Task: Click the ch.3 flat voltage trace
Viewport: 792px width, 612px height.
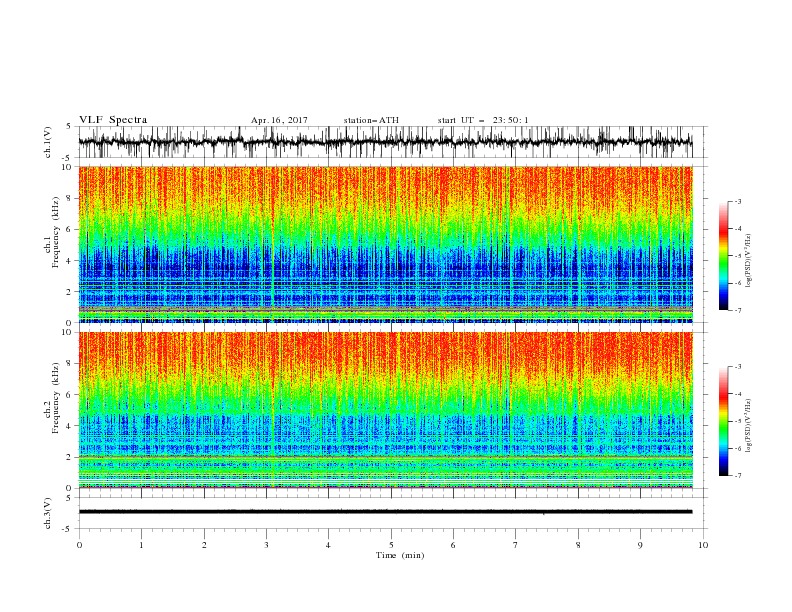Action: (x=385, y=512)
